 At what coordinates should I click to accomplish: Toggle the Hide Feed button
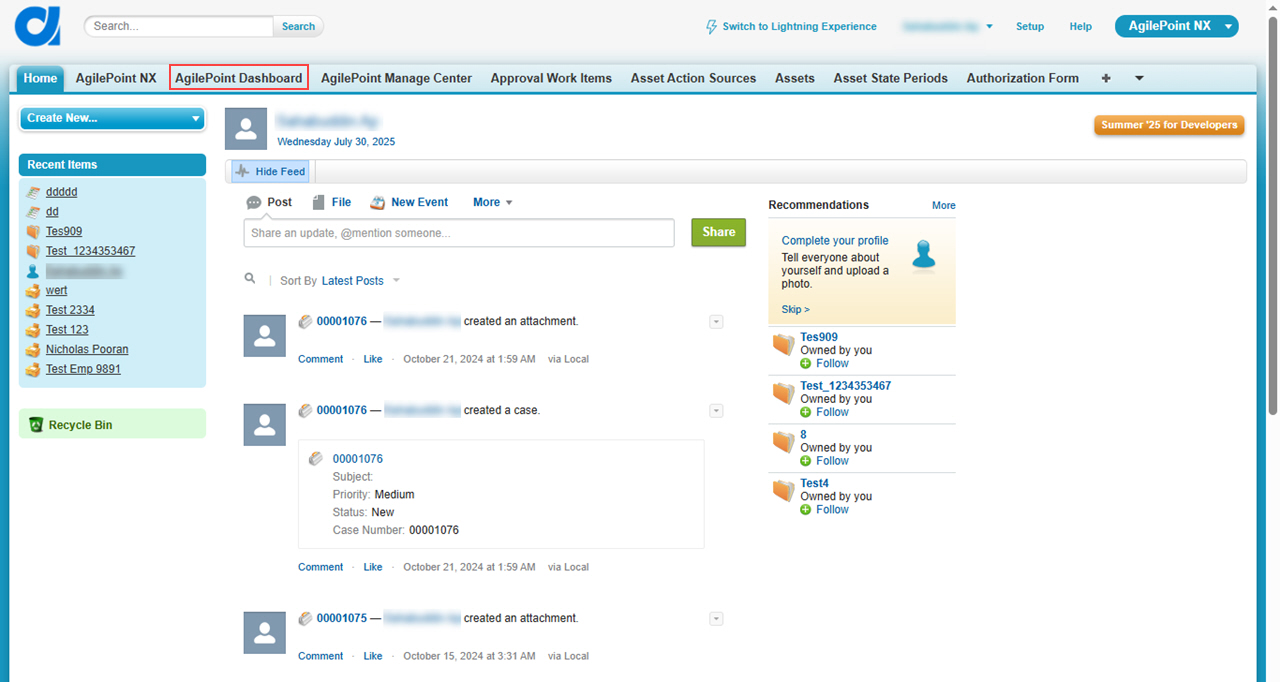coord(270,172)
